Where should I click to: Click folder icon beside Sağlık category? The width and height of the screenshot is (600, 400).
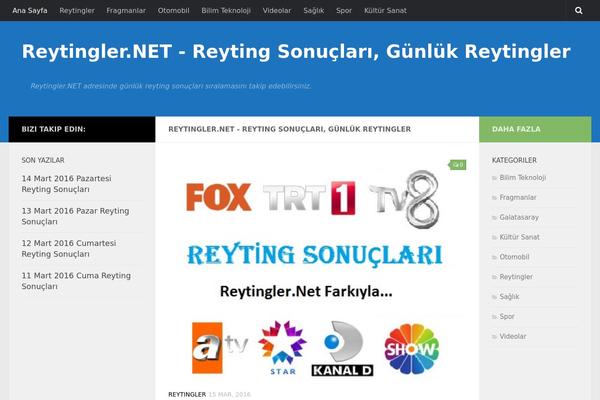(494, 297)
